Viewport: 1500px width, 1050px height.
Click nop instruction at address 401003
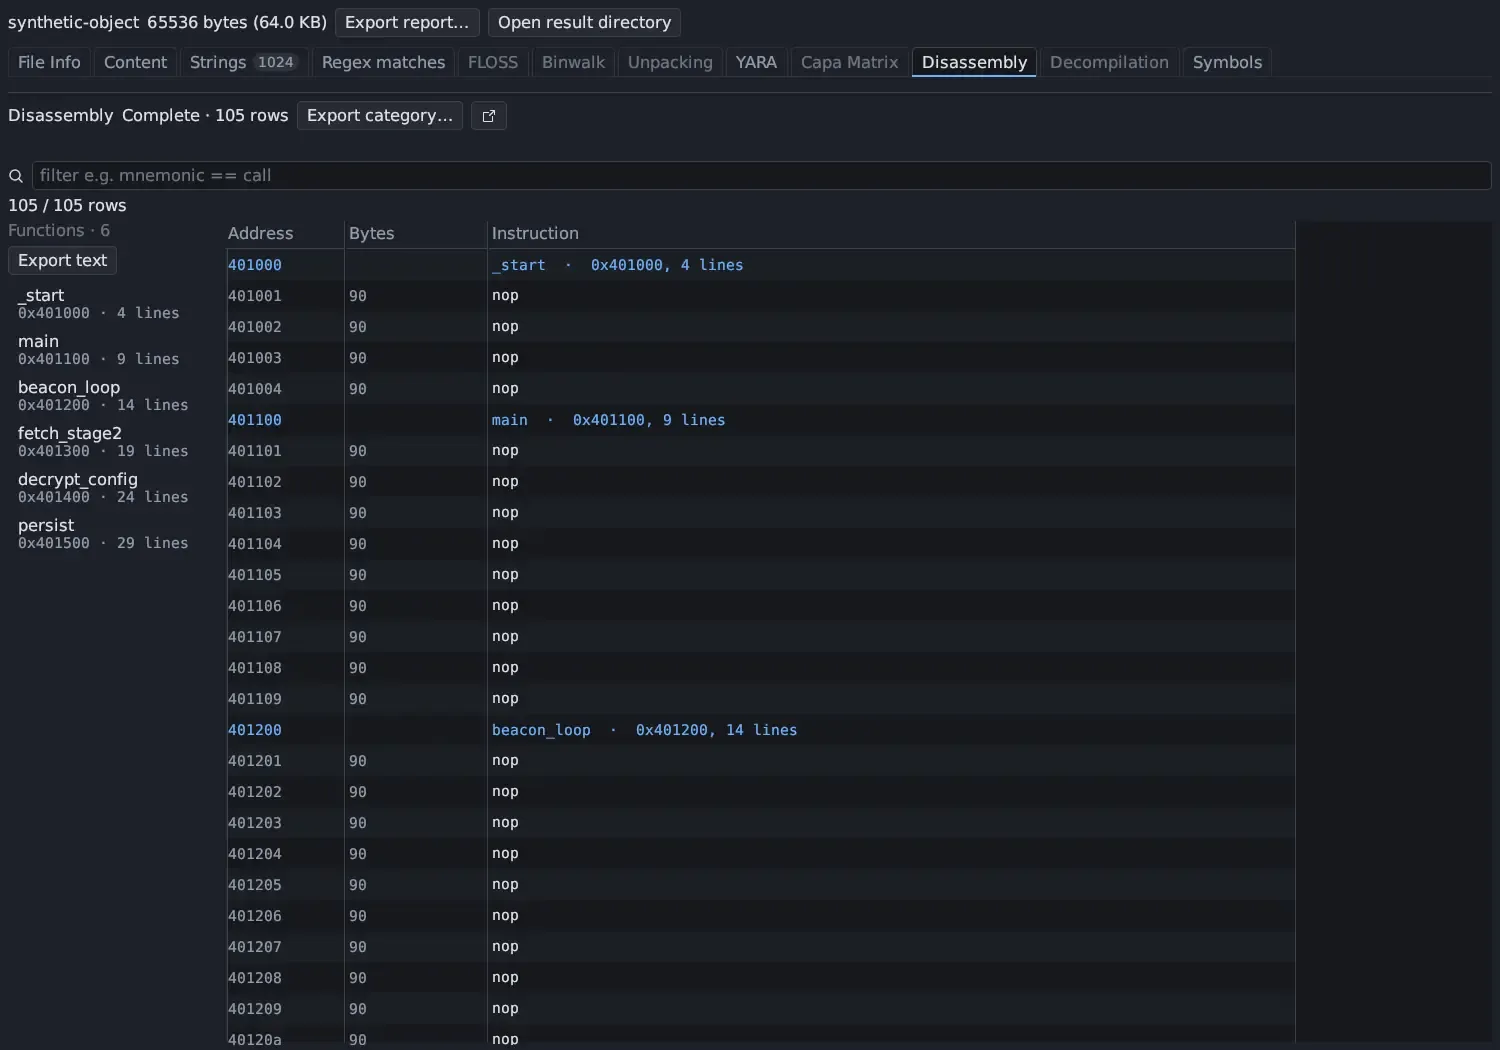(x=505, y=358)
